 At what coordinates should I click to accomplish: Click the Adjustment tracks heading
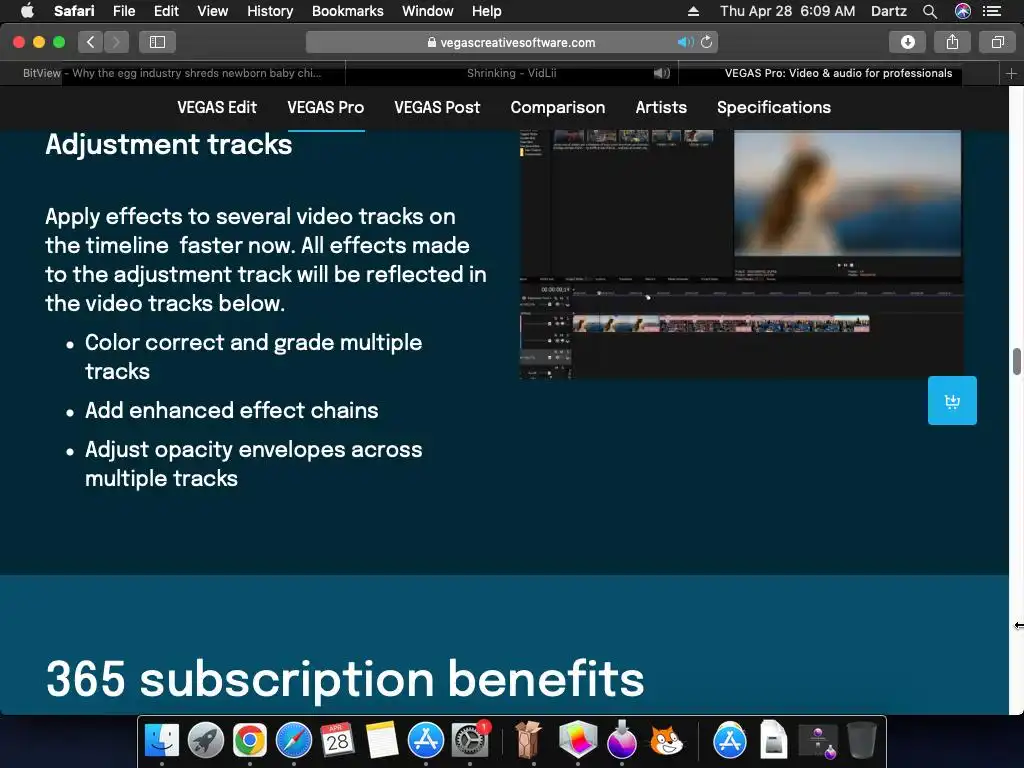click(x=168, y=144)
